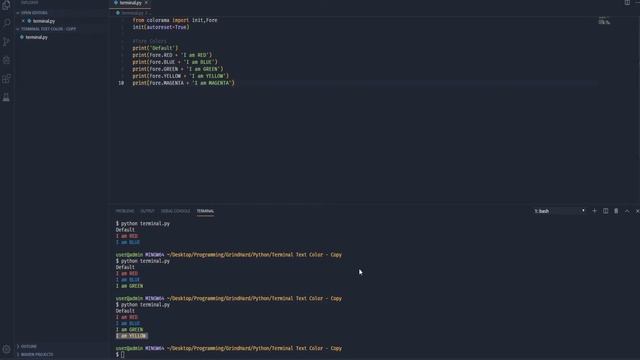This screenshot has height=360, width=640.
Task: Select terminal.py in Open Editors list
Action: pyautogui.click(x=44, y=21)
